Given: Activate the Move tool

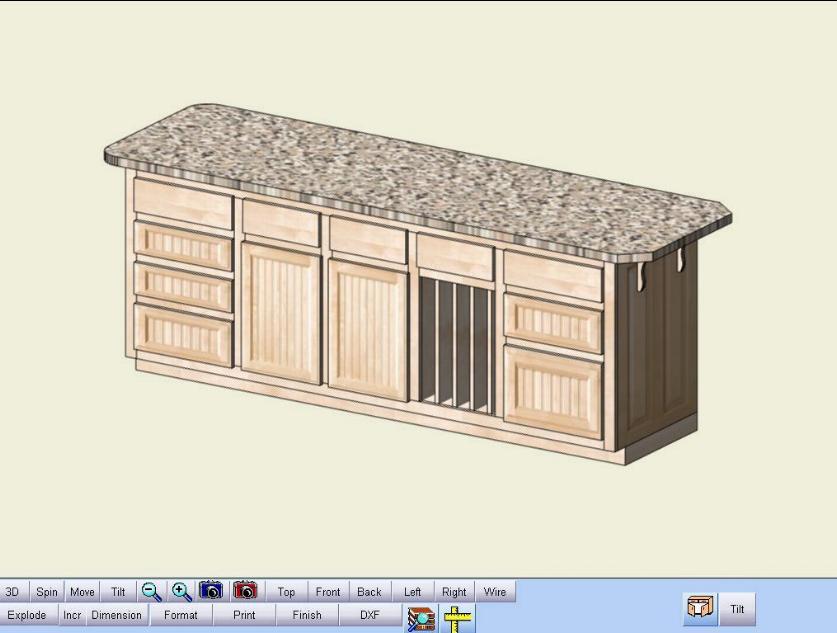Looking at the screenshot, I should (82, 592).
